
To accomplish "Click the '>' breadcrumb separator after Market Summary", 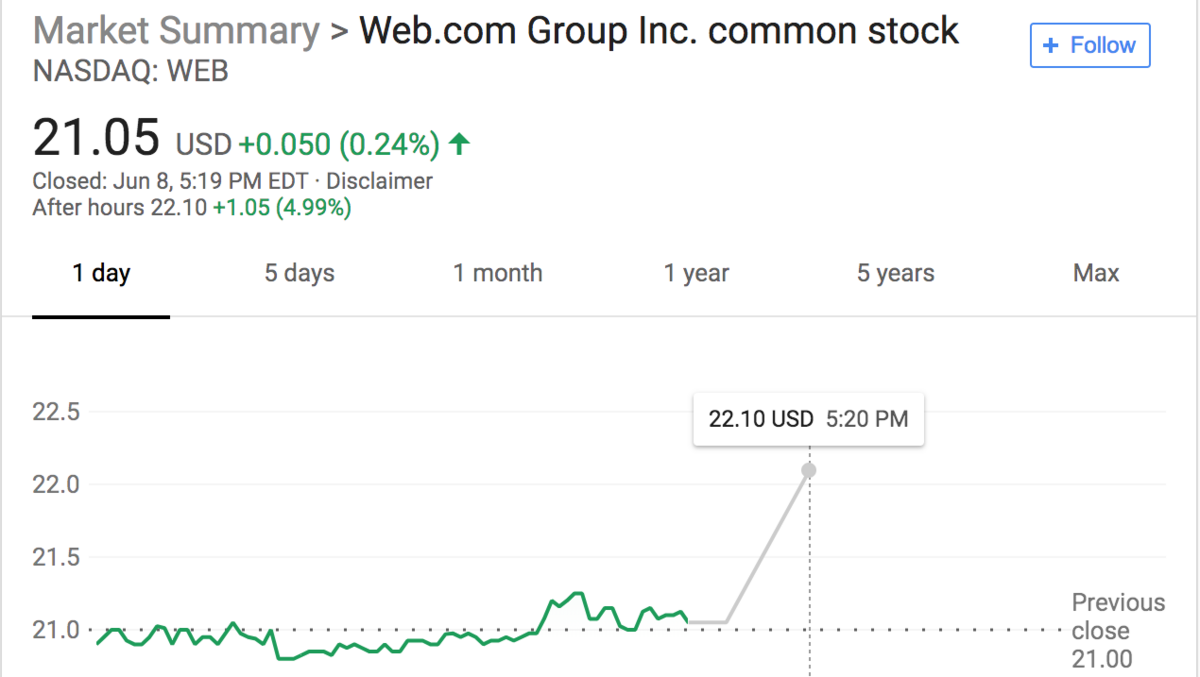I will tap(337, 31).
